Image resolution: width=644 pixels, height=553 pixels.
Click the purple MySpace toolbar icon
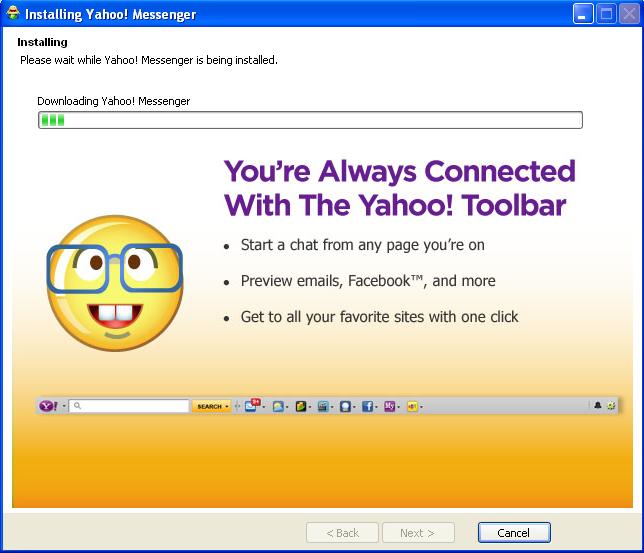389,406
